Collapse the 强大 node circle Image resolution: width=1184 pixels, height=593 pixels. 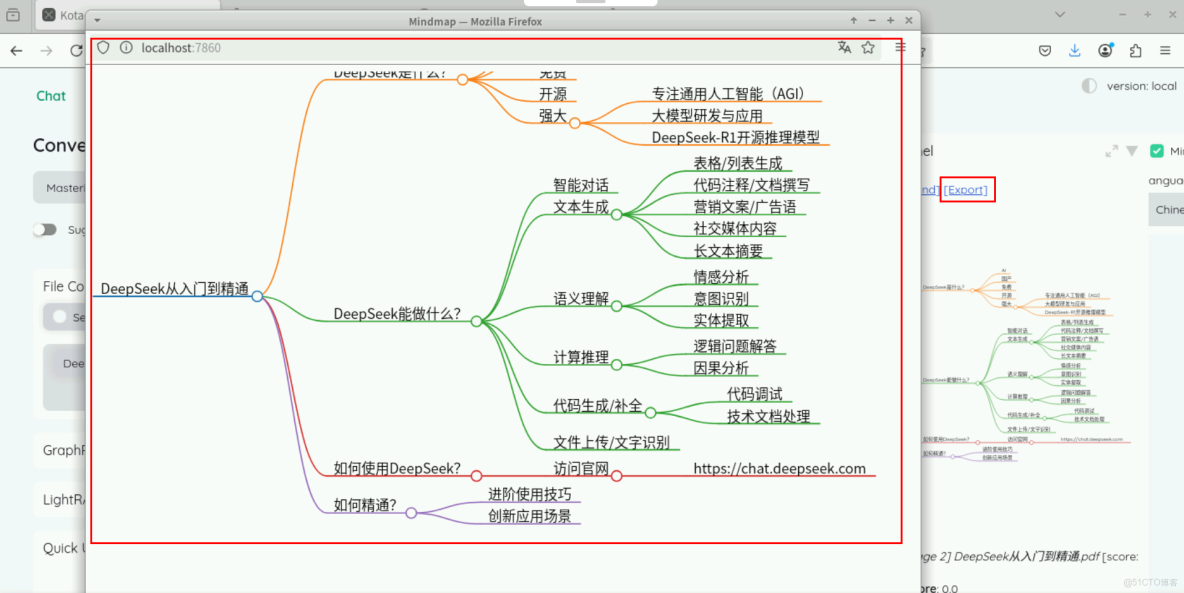(575, 123)
